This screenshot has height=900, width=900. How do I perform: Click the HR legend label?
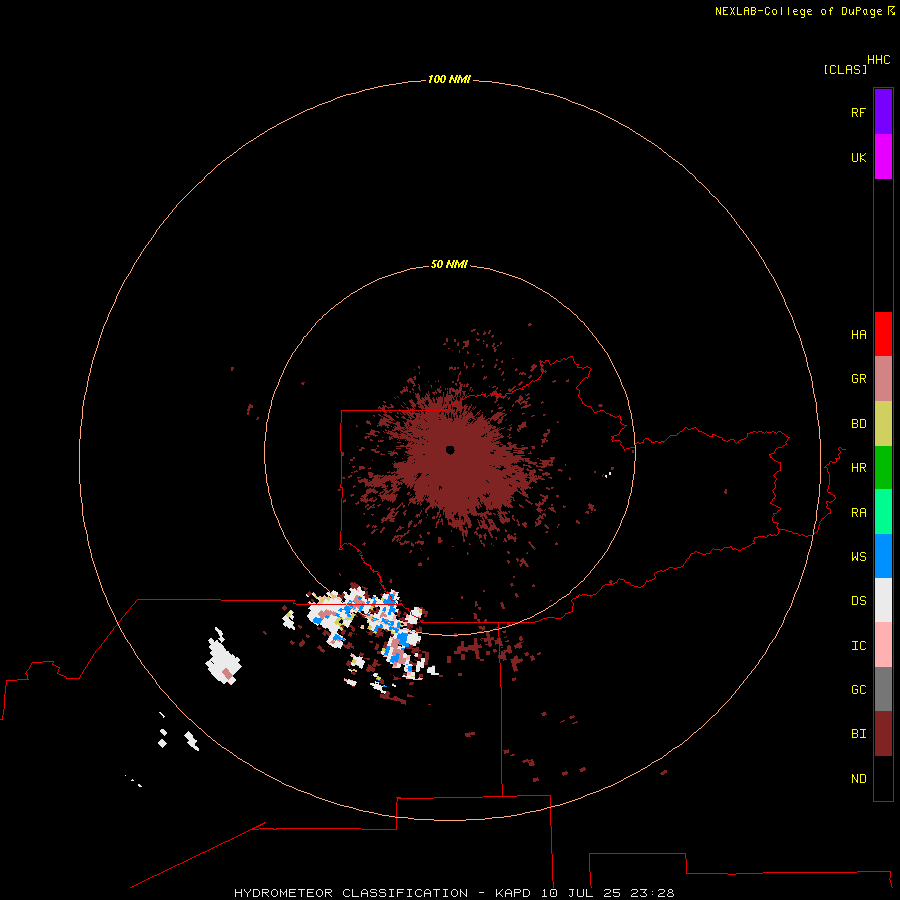click(858, 468)
